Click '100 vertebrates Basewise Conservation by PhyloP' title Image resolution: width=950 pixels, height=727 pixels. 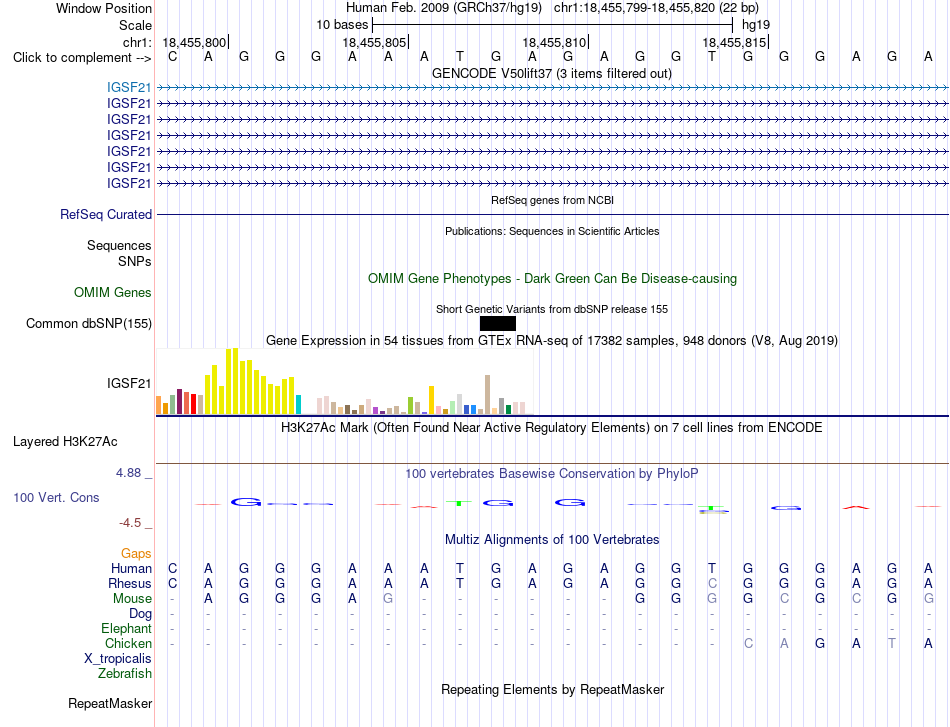coord(552,474)
